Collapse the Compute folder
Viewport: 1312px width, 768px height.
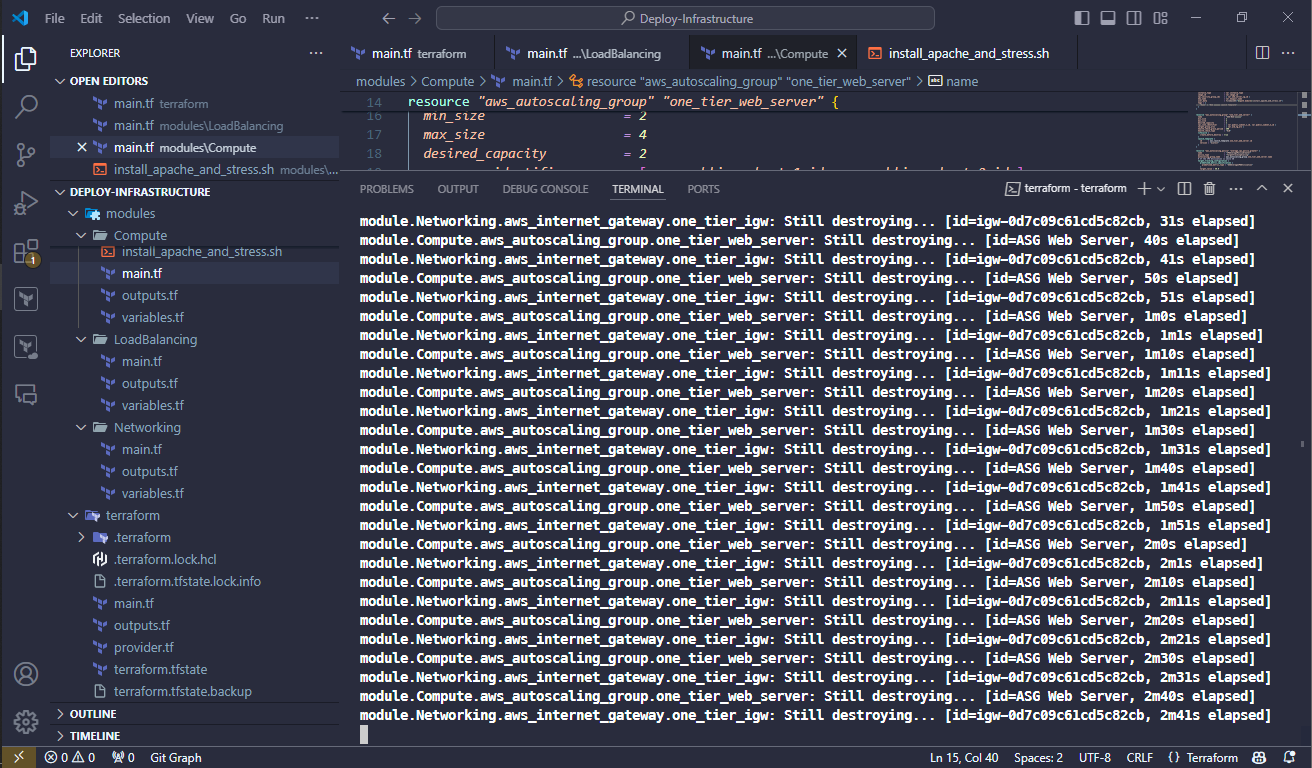[195, 235]
